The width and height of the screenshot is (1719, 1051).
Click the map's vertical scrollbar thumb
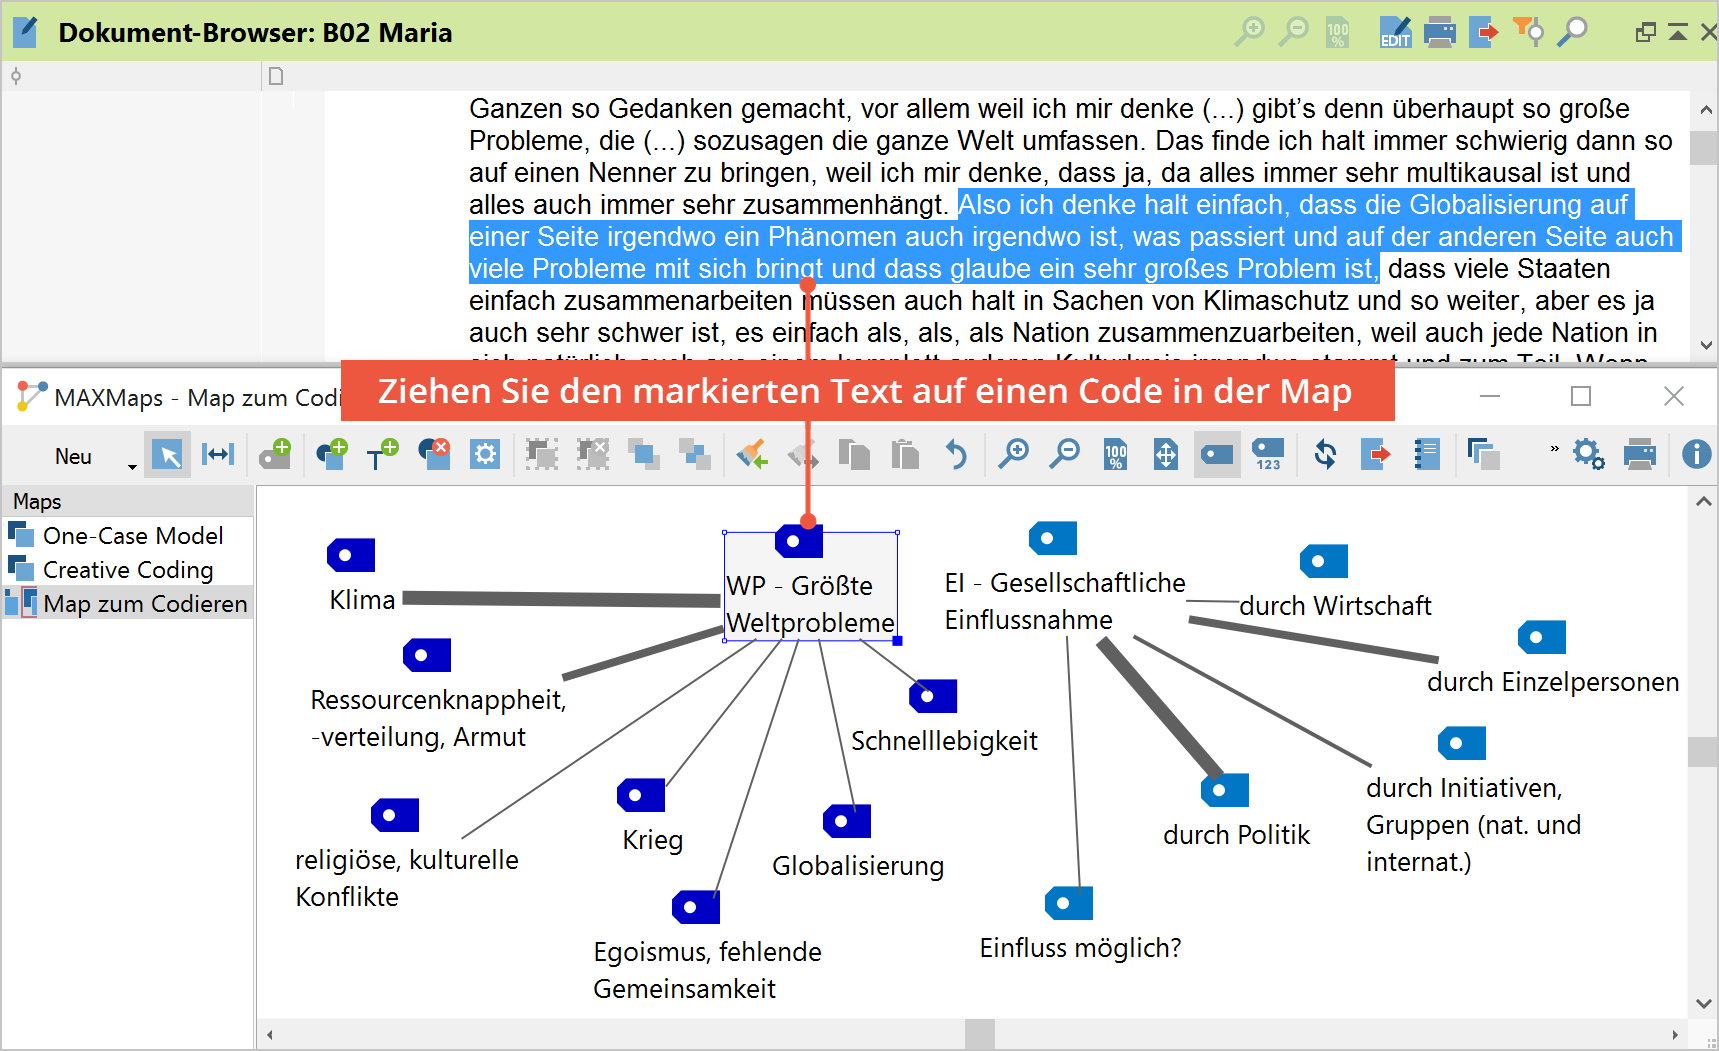coord(1703,751)
